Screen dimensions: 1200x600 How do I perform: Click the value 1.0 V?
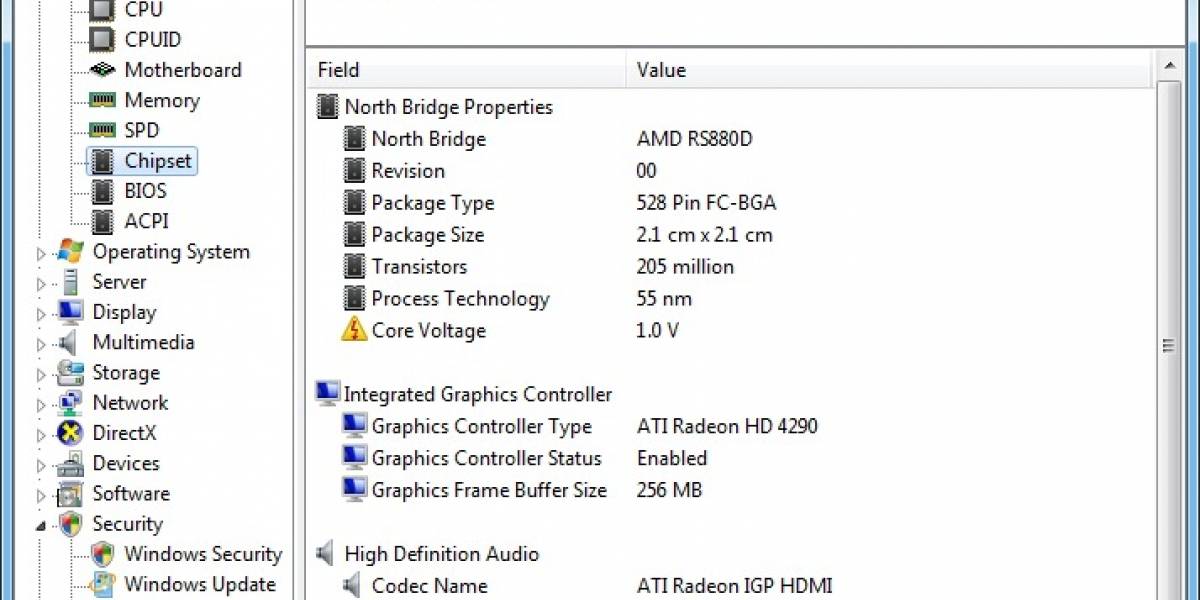[x=657, y=331]
